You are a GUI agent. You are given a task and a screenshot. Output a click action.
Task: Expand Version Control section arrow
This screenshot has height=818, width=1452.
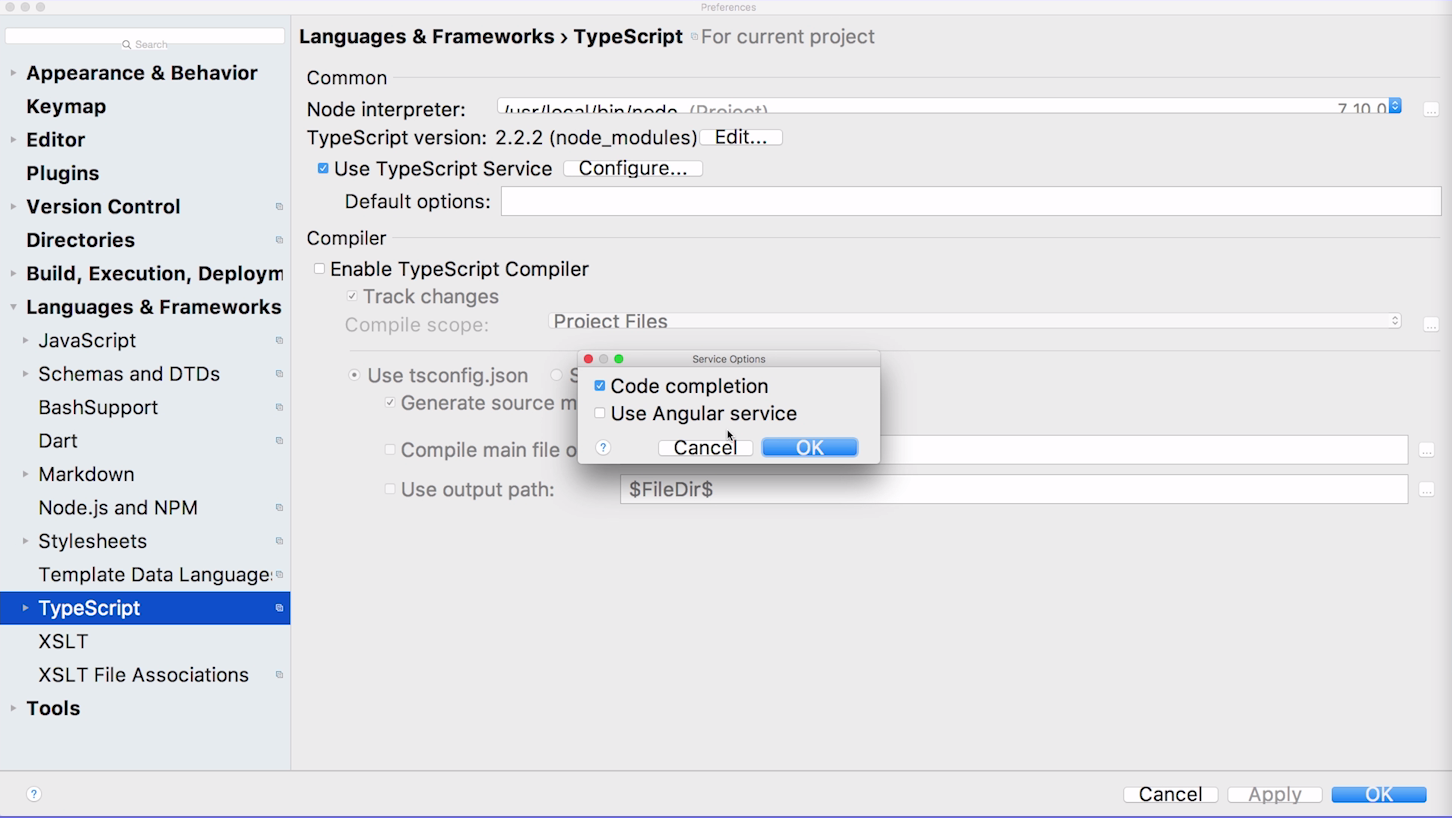pos(13,207)
